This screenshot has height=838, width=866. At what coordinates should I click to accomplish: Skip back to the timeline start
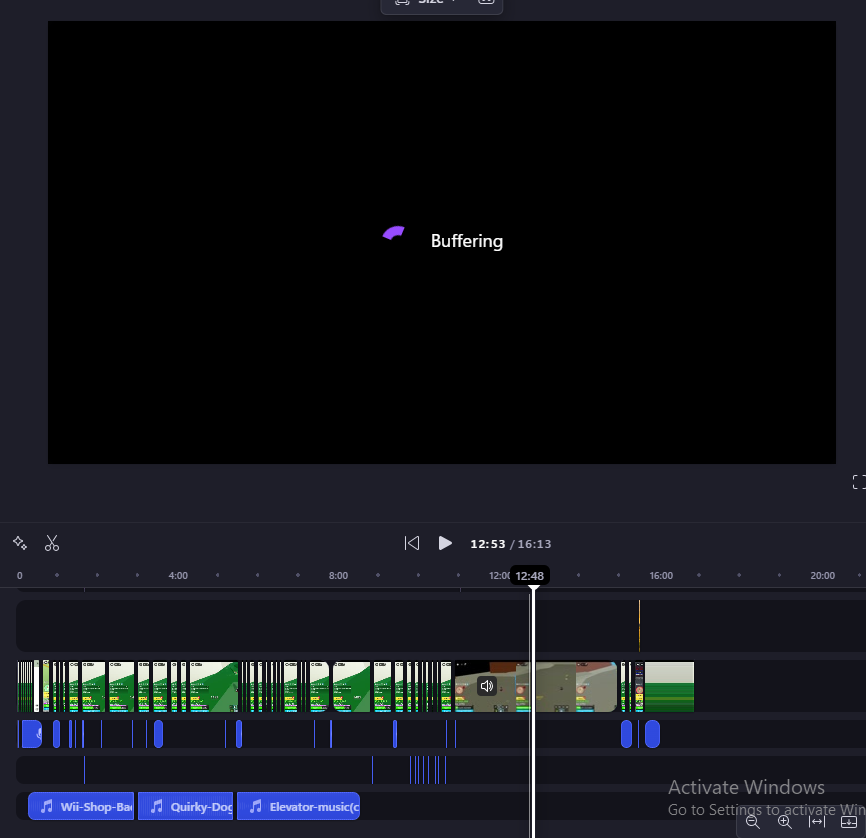(x=411, y=543)
